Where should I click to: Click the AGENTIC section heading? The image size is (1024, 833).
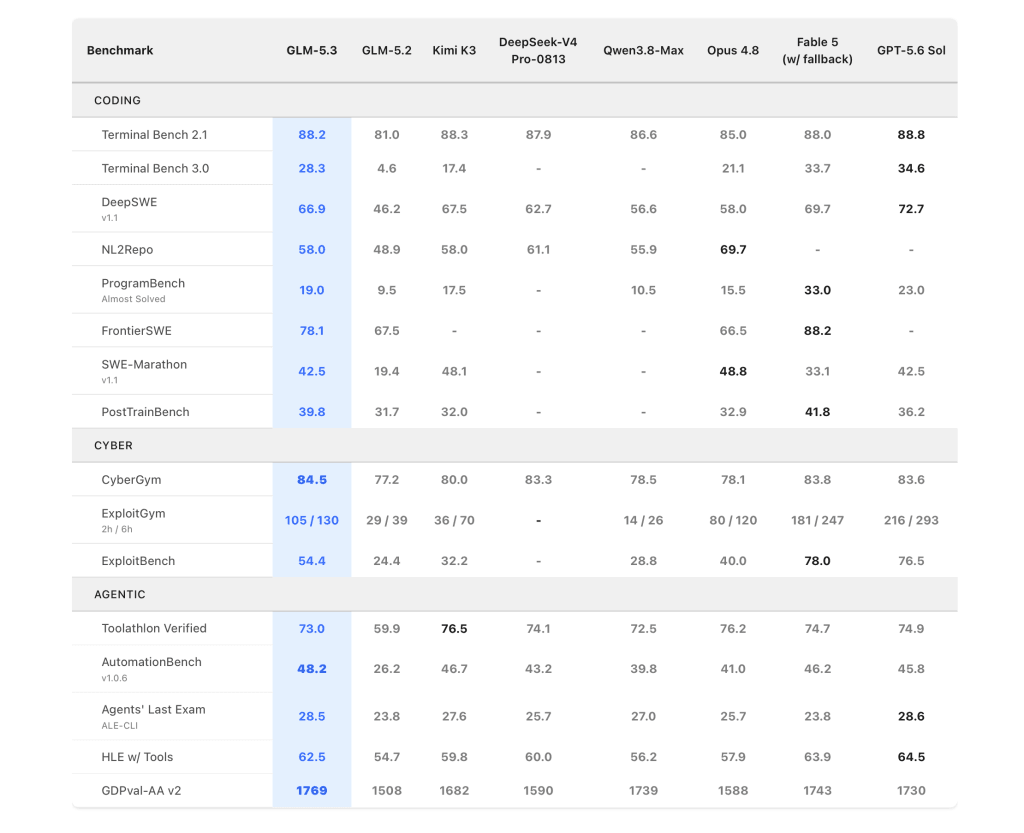coord(120,594)
